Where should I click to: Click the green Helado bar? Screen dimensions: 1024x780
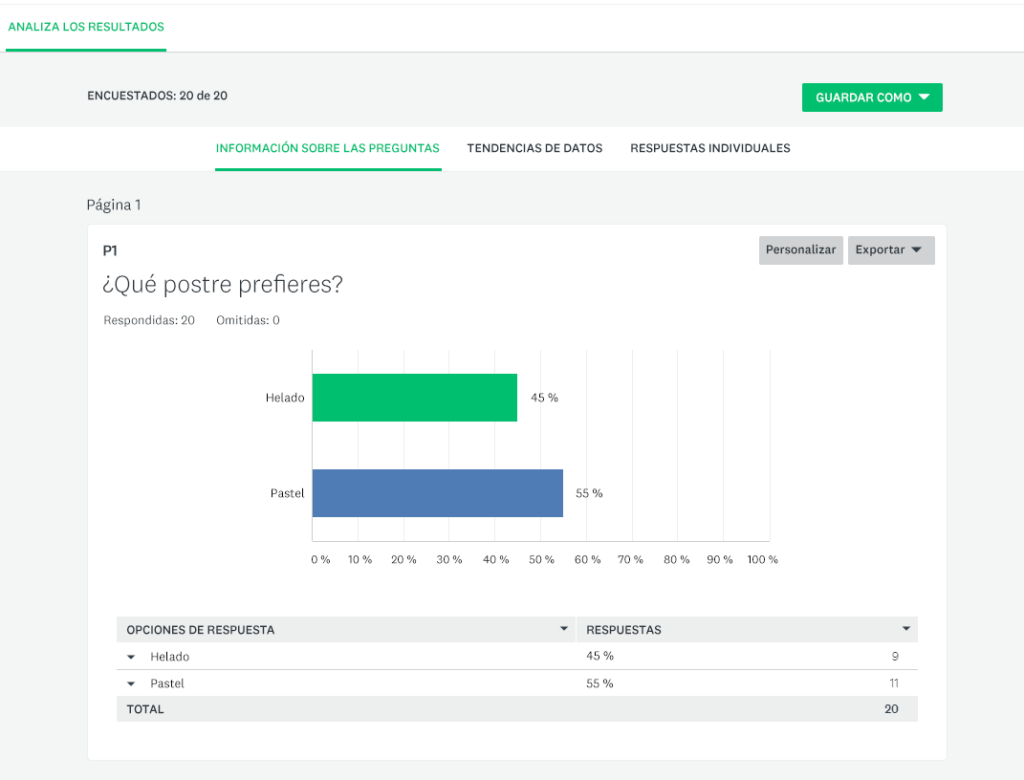[415, 398]
